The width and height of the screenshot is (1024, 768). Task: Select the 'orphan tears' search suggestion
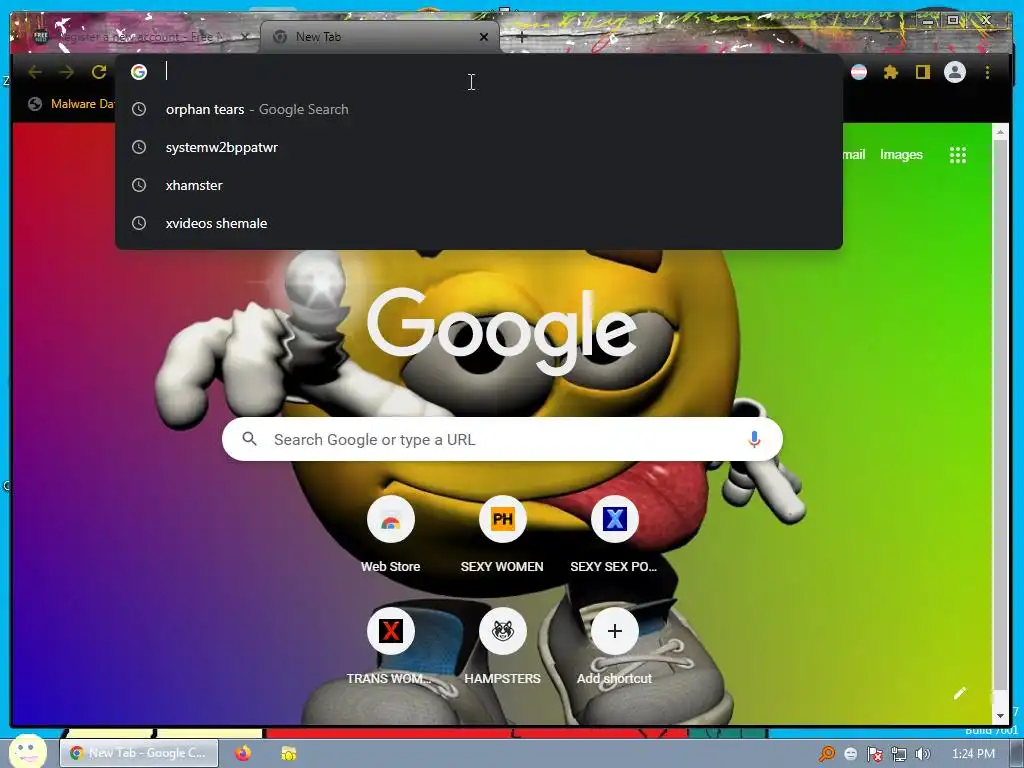click(479, 110)
